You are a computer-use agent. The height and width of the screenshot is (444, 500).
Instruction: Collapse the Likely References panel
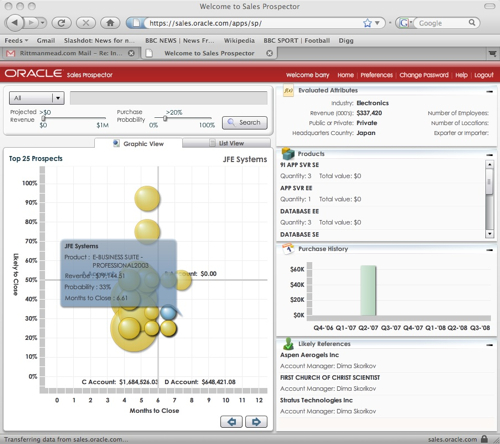489,345
